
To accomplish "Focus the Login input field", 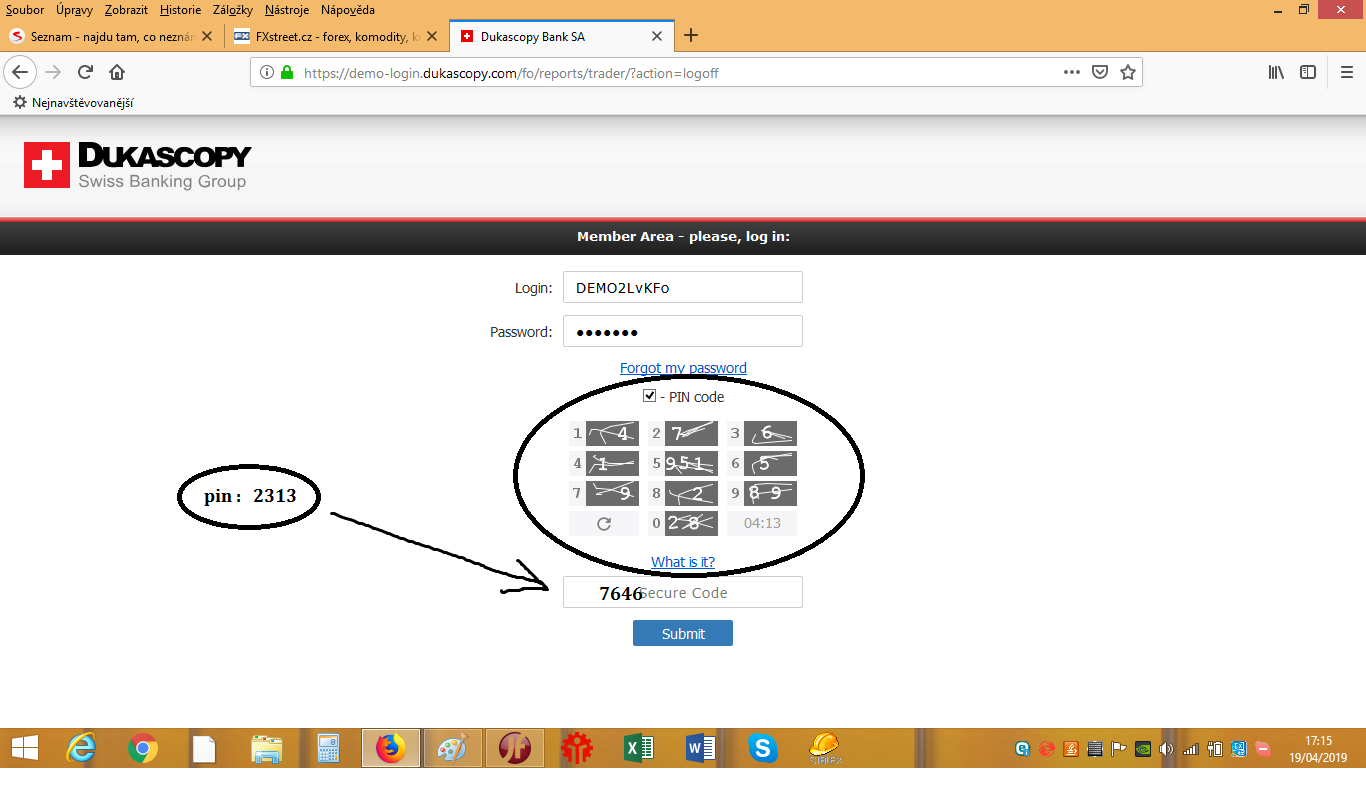I will 683,287.
